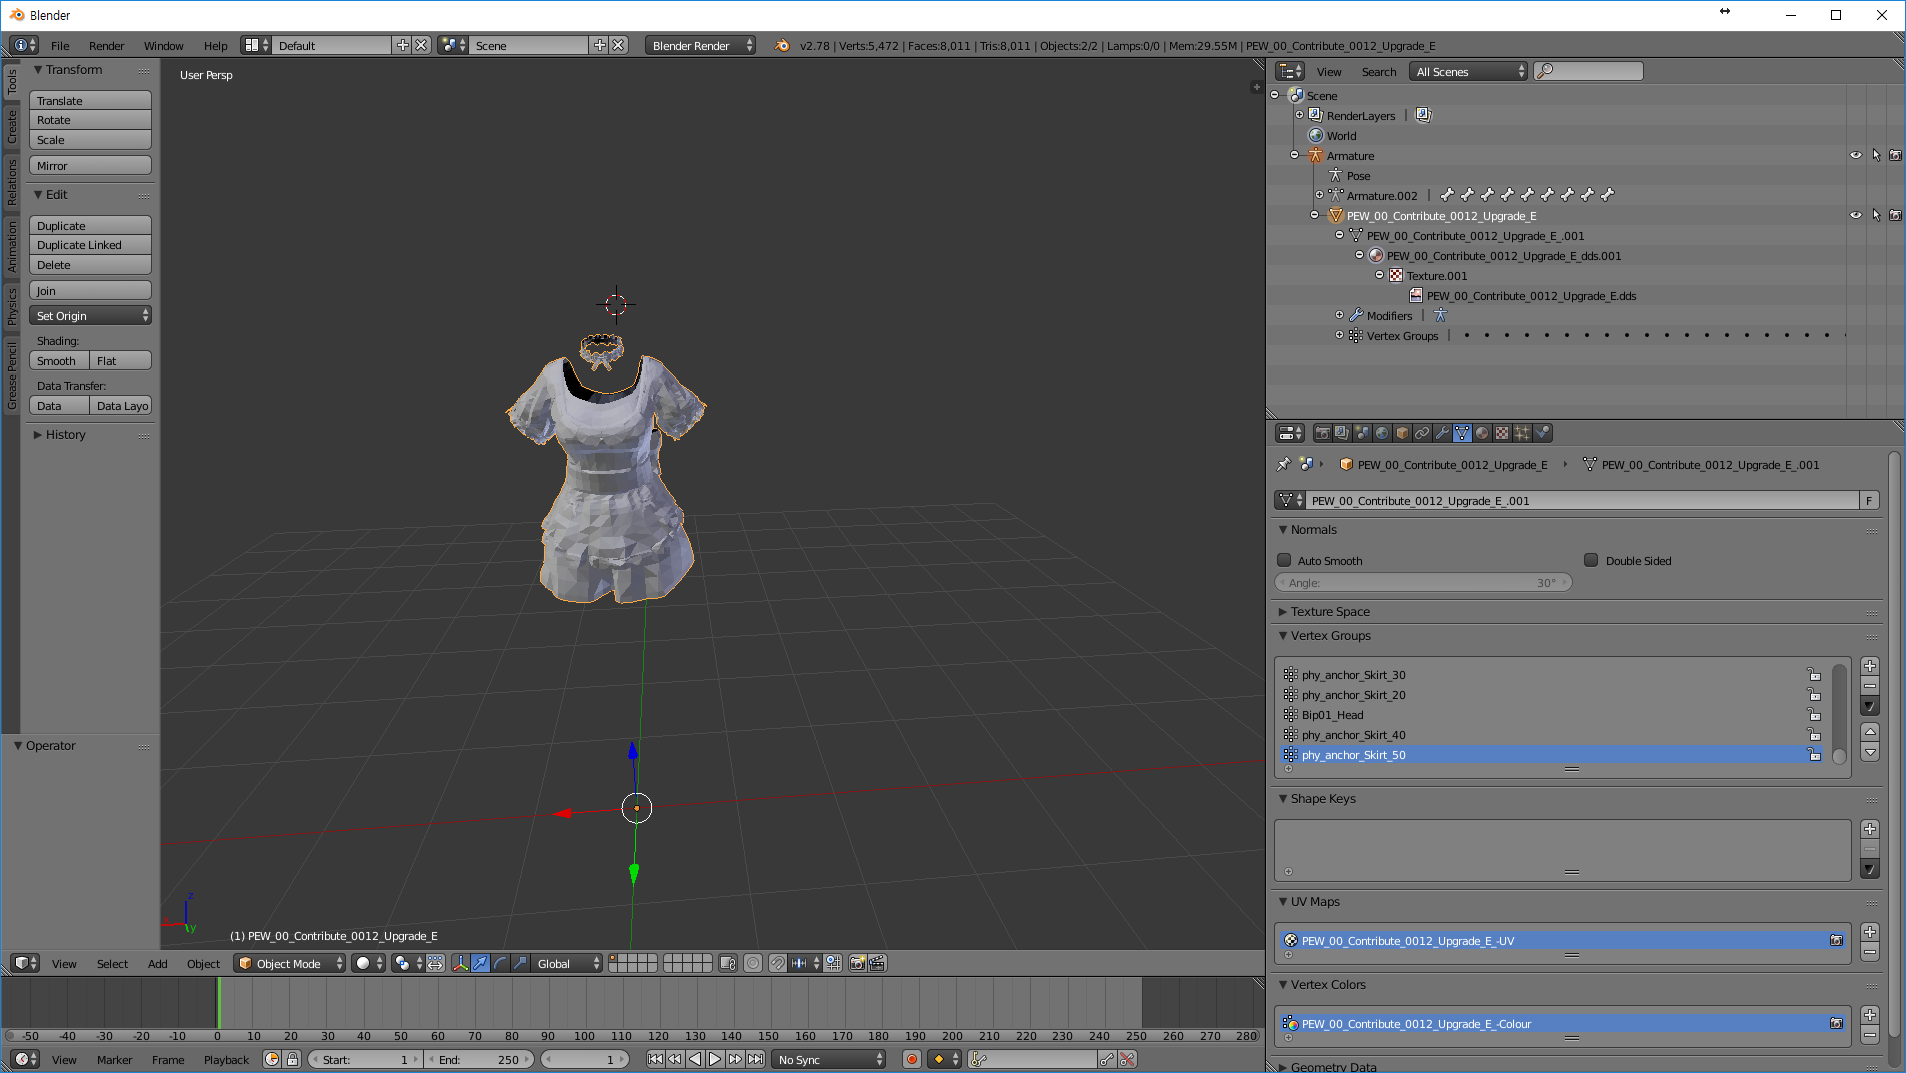Enable the Auto Smooth checkbox

tap(1285, 561)
